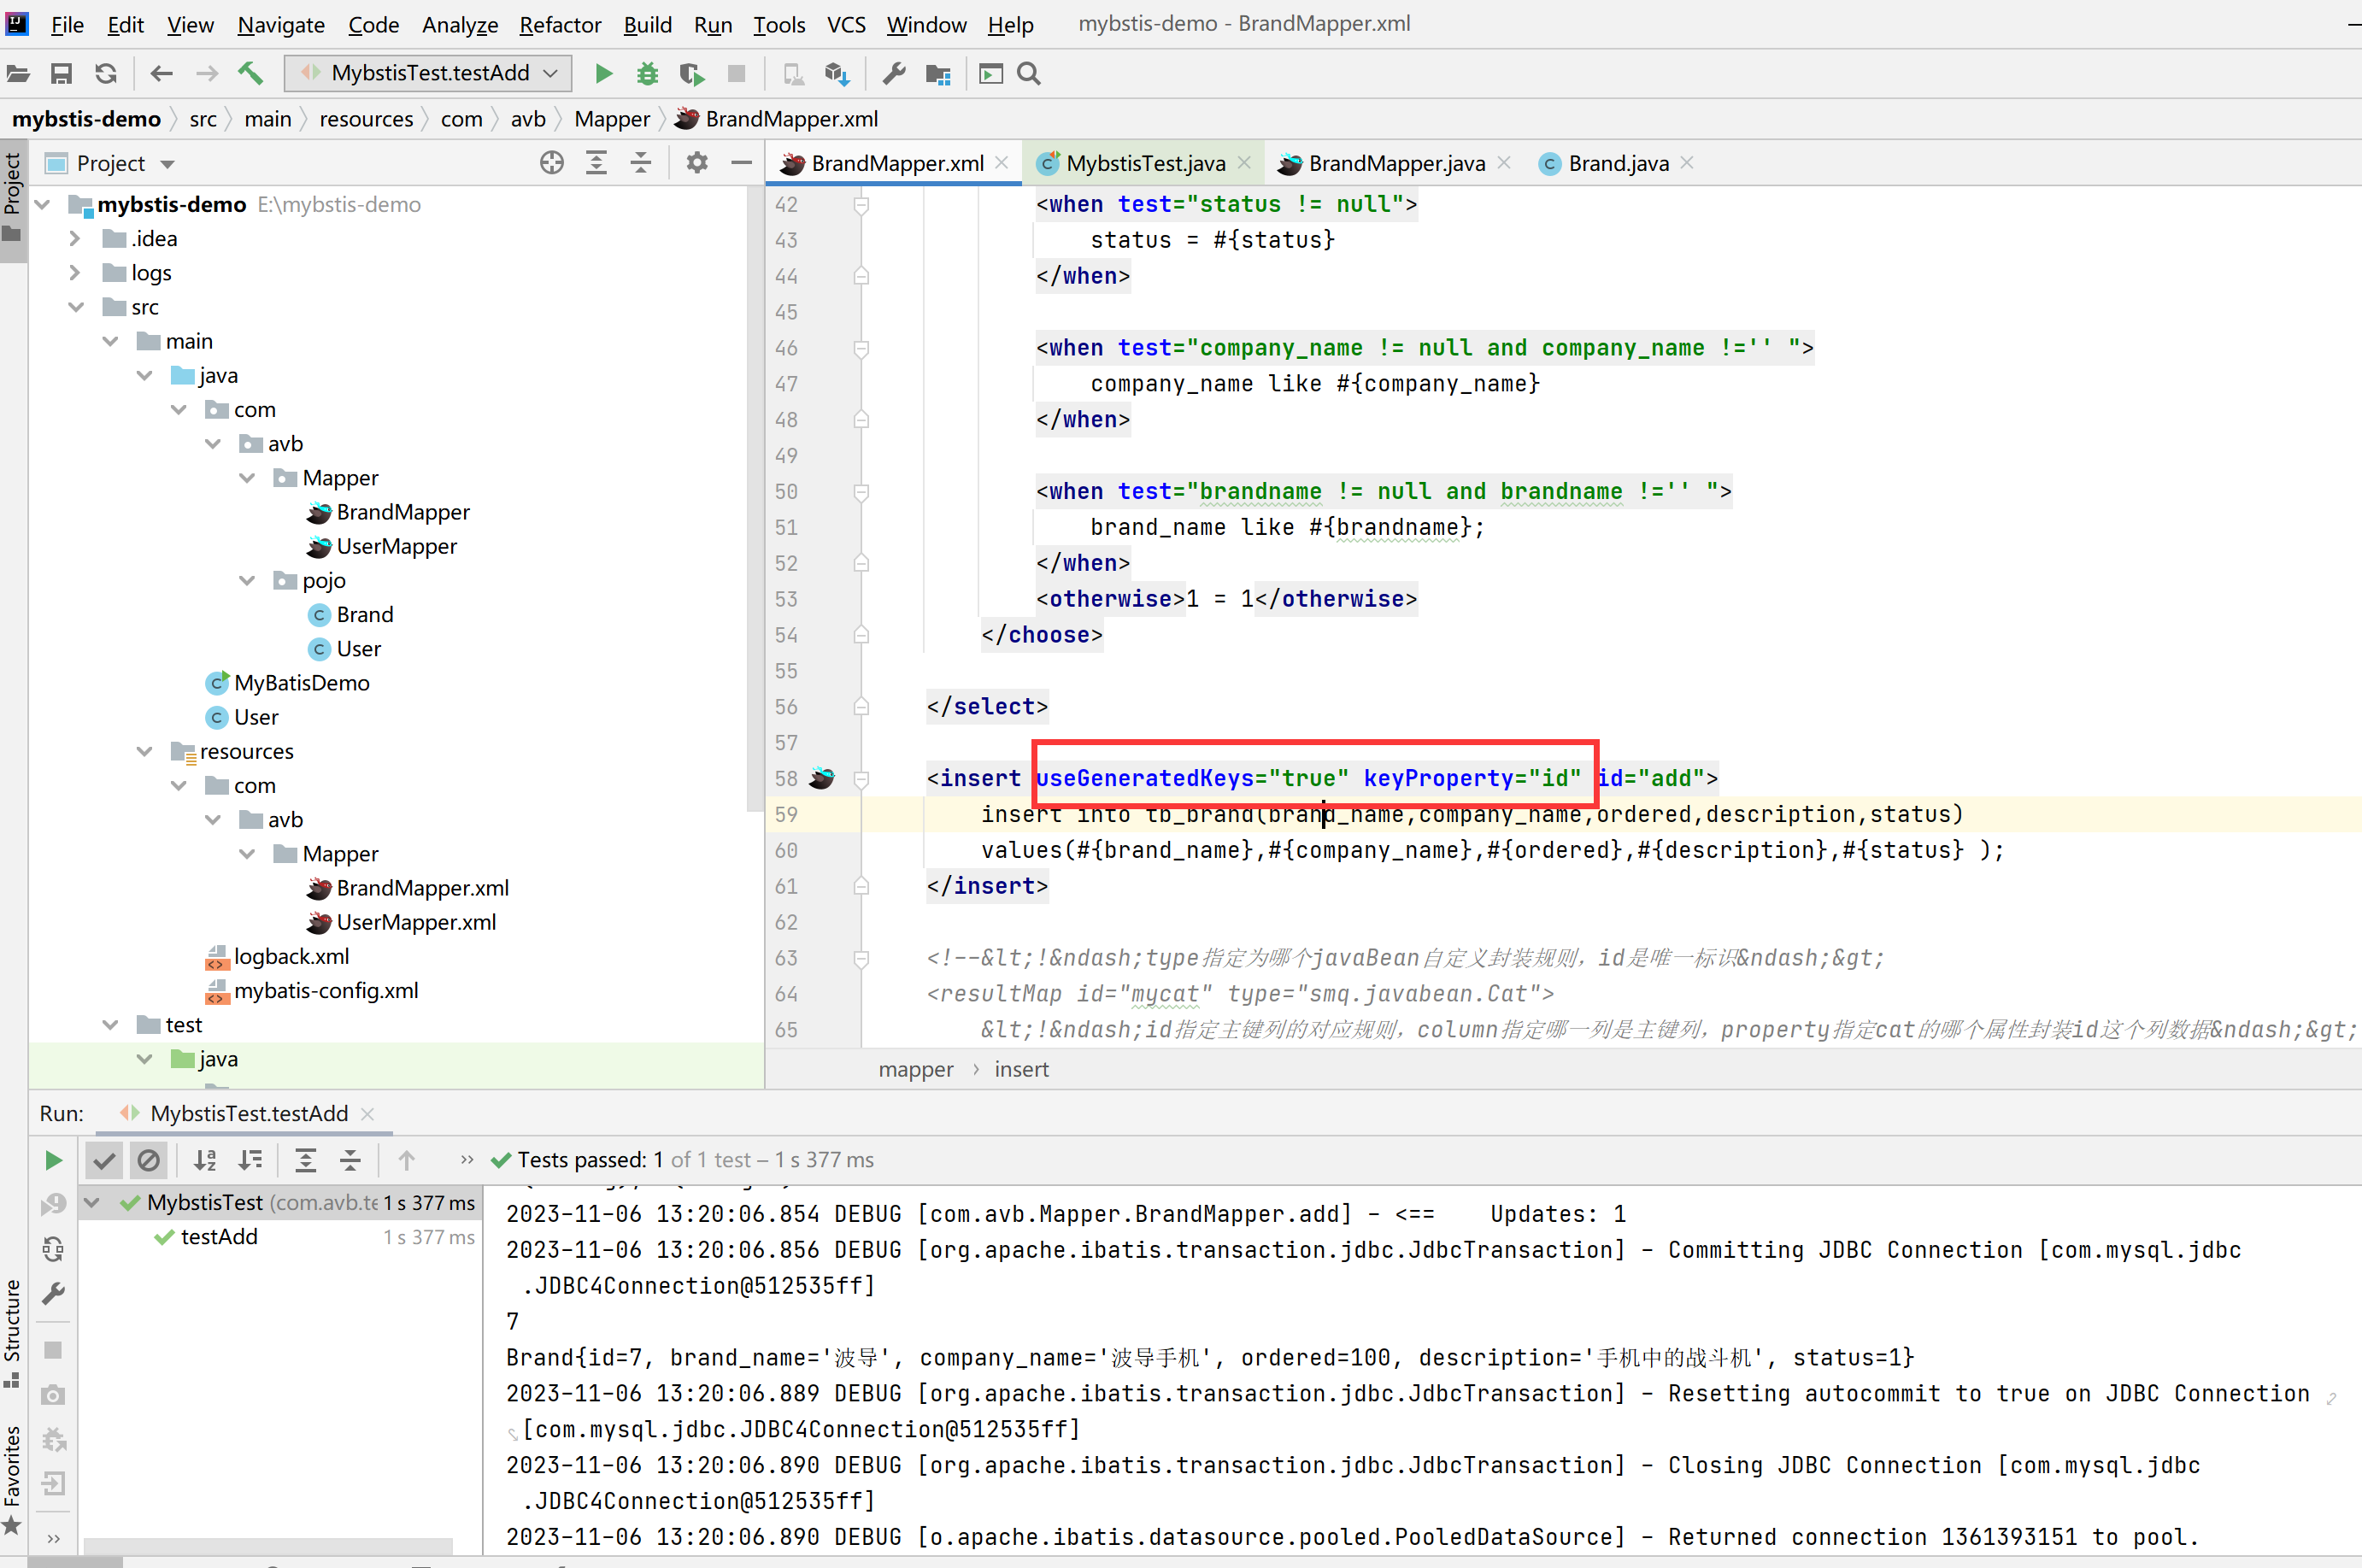The height and width of the screenshot is (1568, 2362).
Task: Expand the logs folder in project tree
Action: [x=75, y=273]
